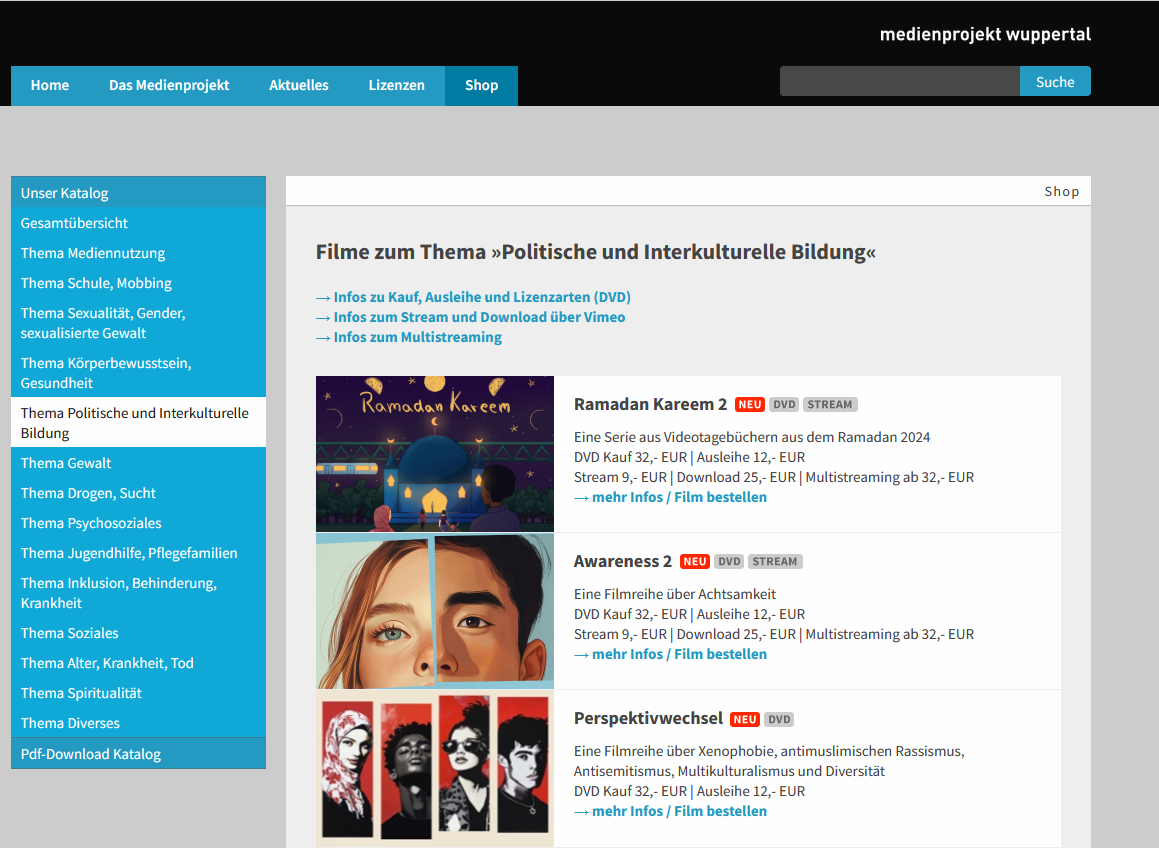This screenshot has height=848, width=1159.
Task: Focus the search input field
Action: pos(900,81)
